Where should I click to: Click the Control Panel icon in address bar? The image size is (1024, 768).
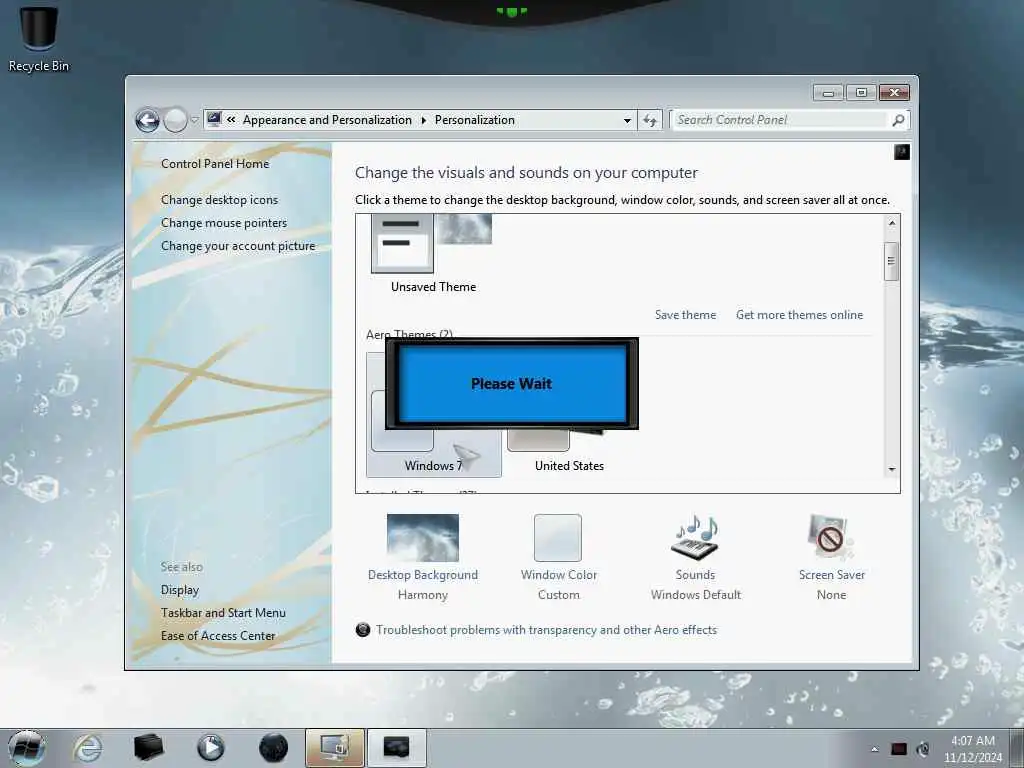(214, 119)
